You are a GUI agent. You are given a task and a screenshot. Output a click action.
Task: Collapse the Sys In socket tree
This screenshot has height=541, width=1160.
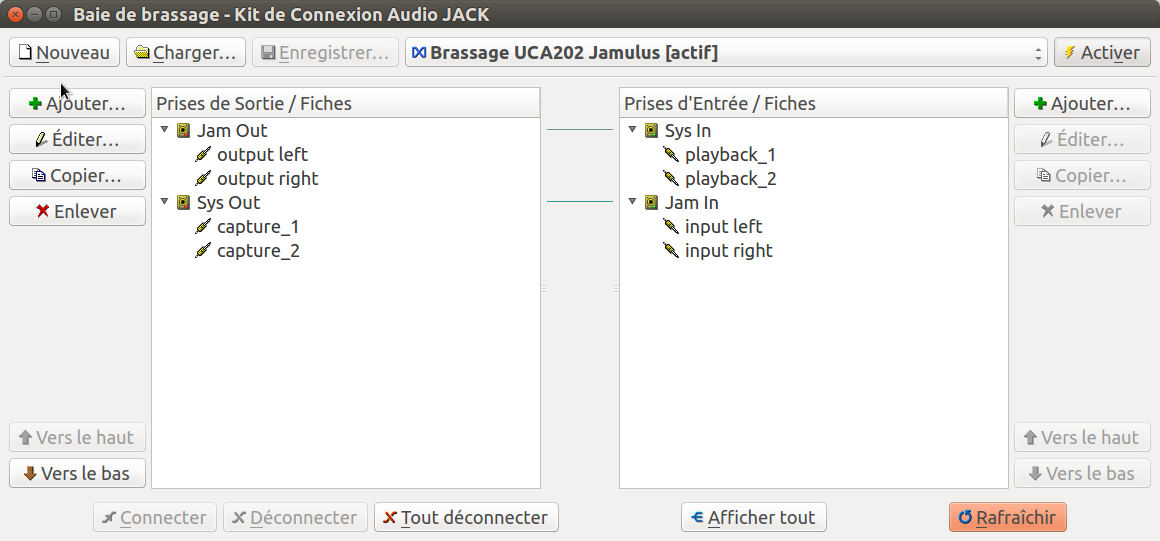pos(633,130)
